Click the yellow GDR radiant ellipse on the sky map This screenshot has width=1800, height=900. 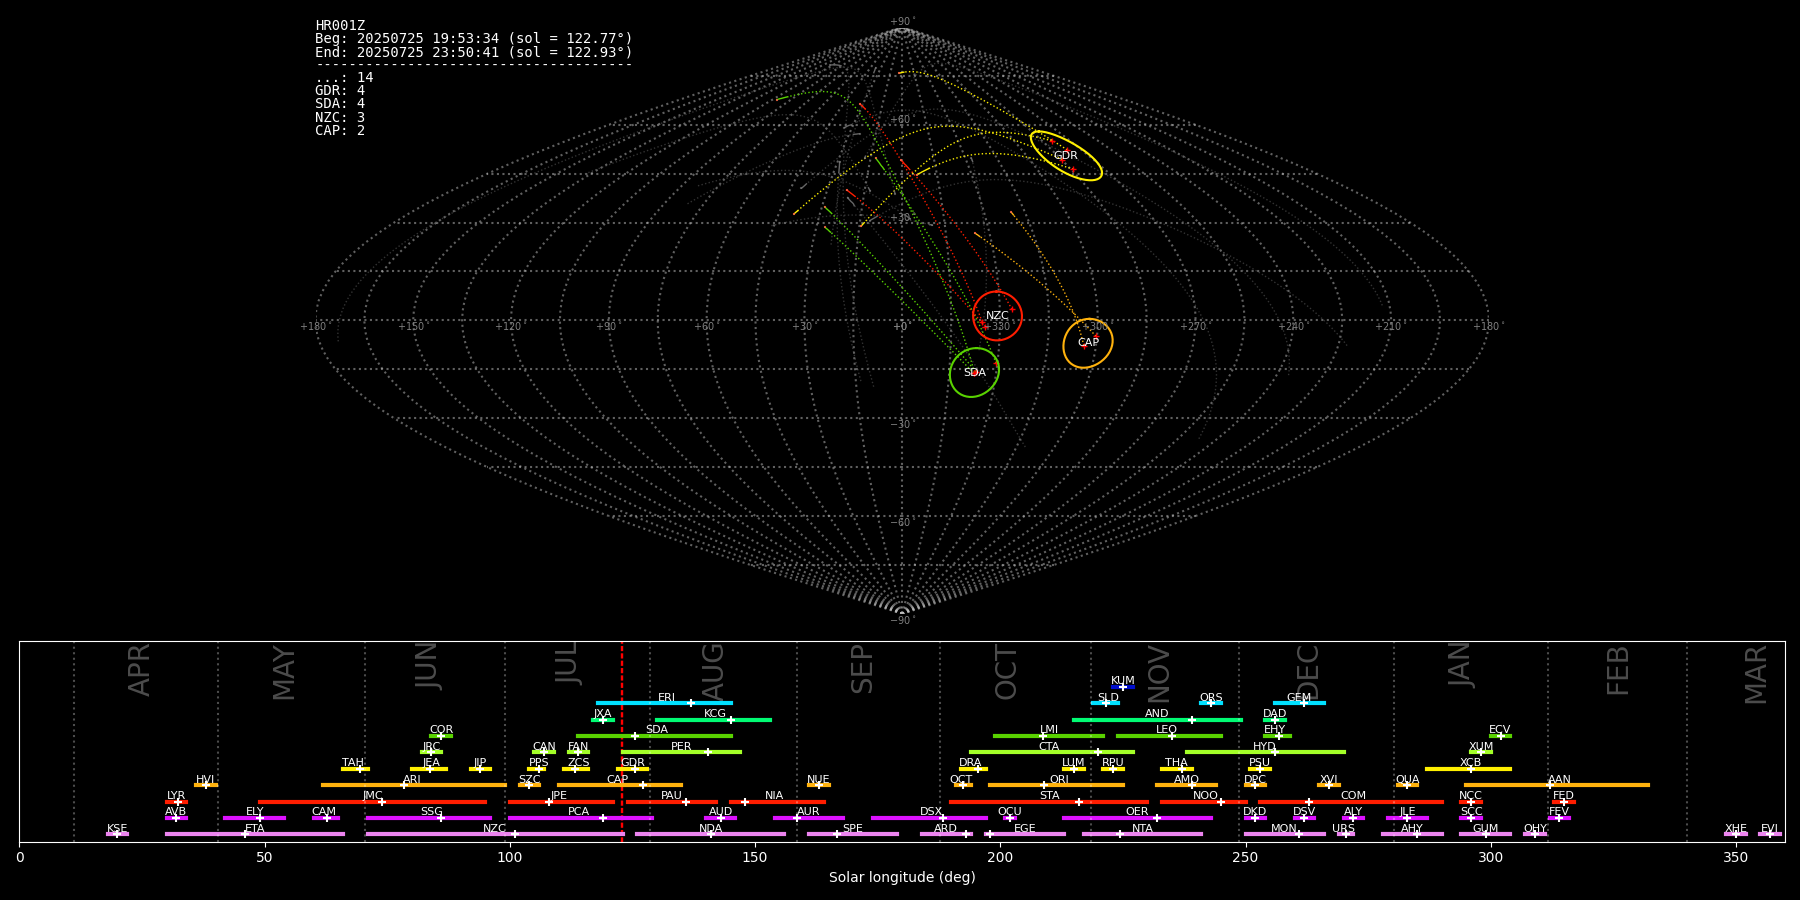pyautogui.click(x=1066, y=155)
